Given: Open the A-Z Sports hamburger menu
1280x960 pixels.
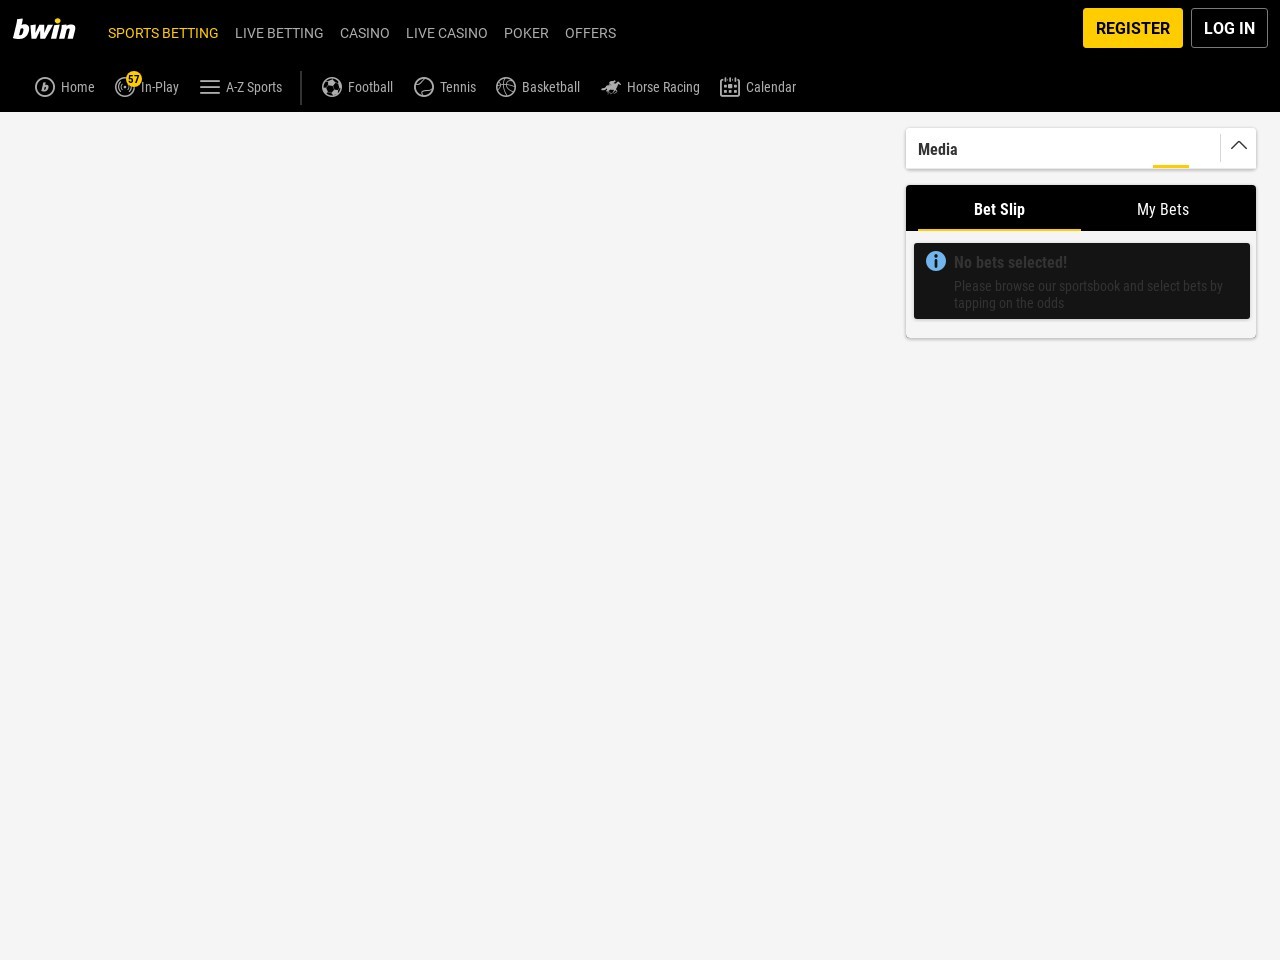Looking at the screenshot, I should point(210,87).
